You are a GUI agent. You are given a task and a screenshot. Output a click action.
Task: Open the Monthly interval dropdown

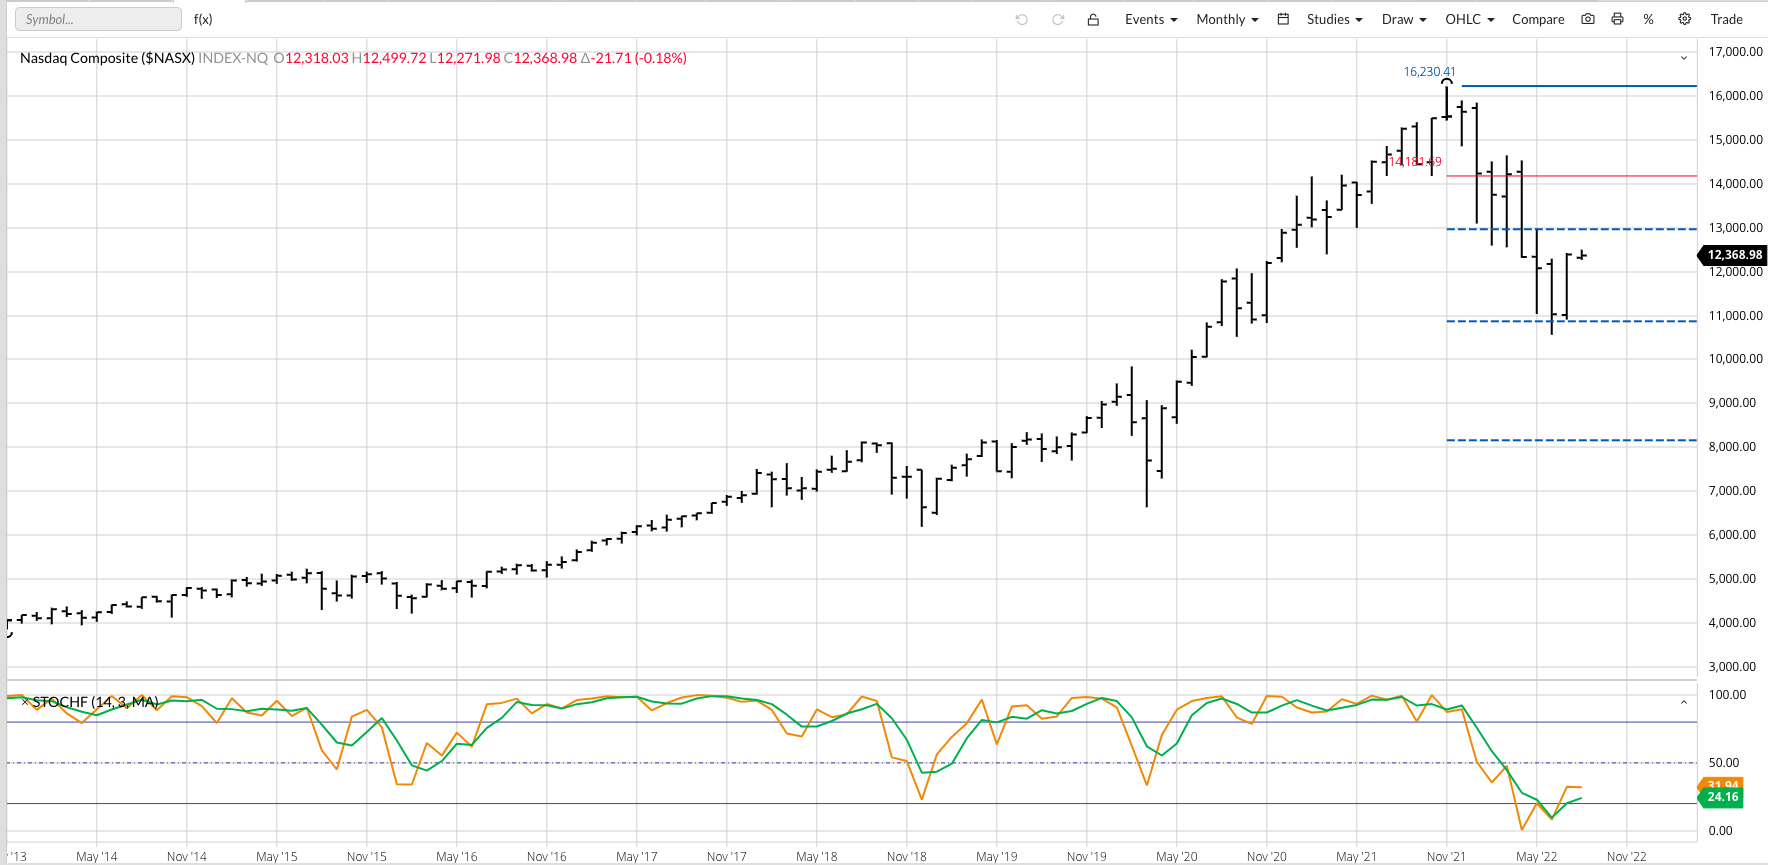(x=1227, y=19)
